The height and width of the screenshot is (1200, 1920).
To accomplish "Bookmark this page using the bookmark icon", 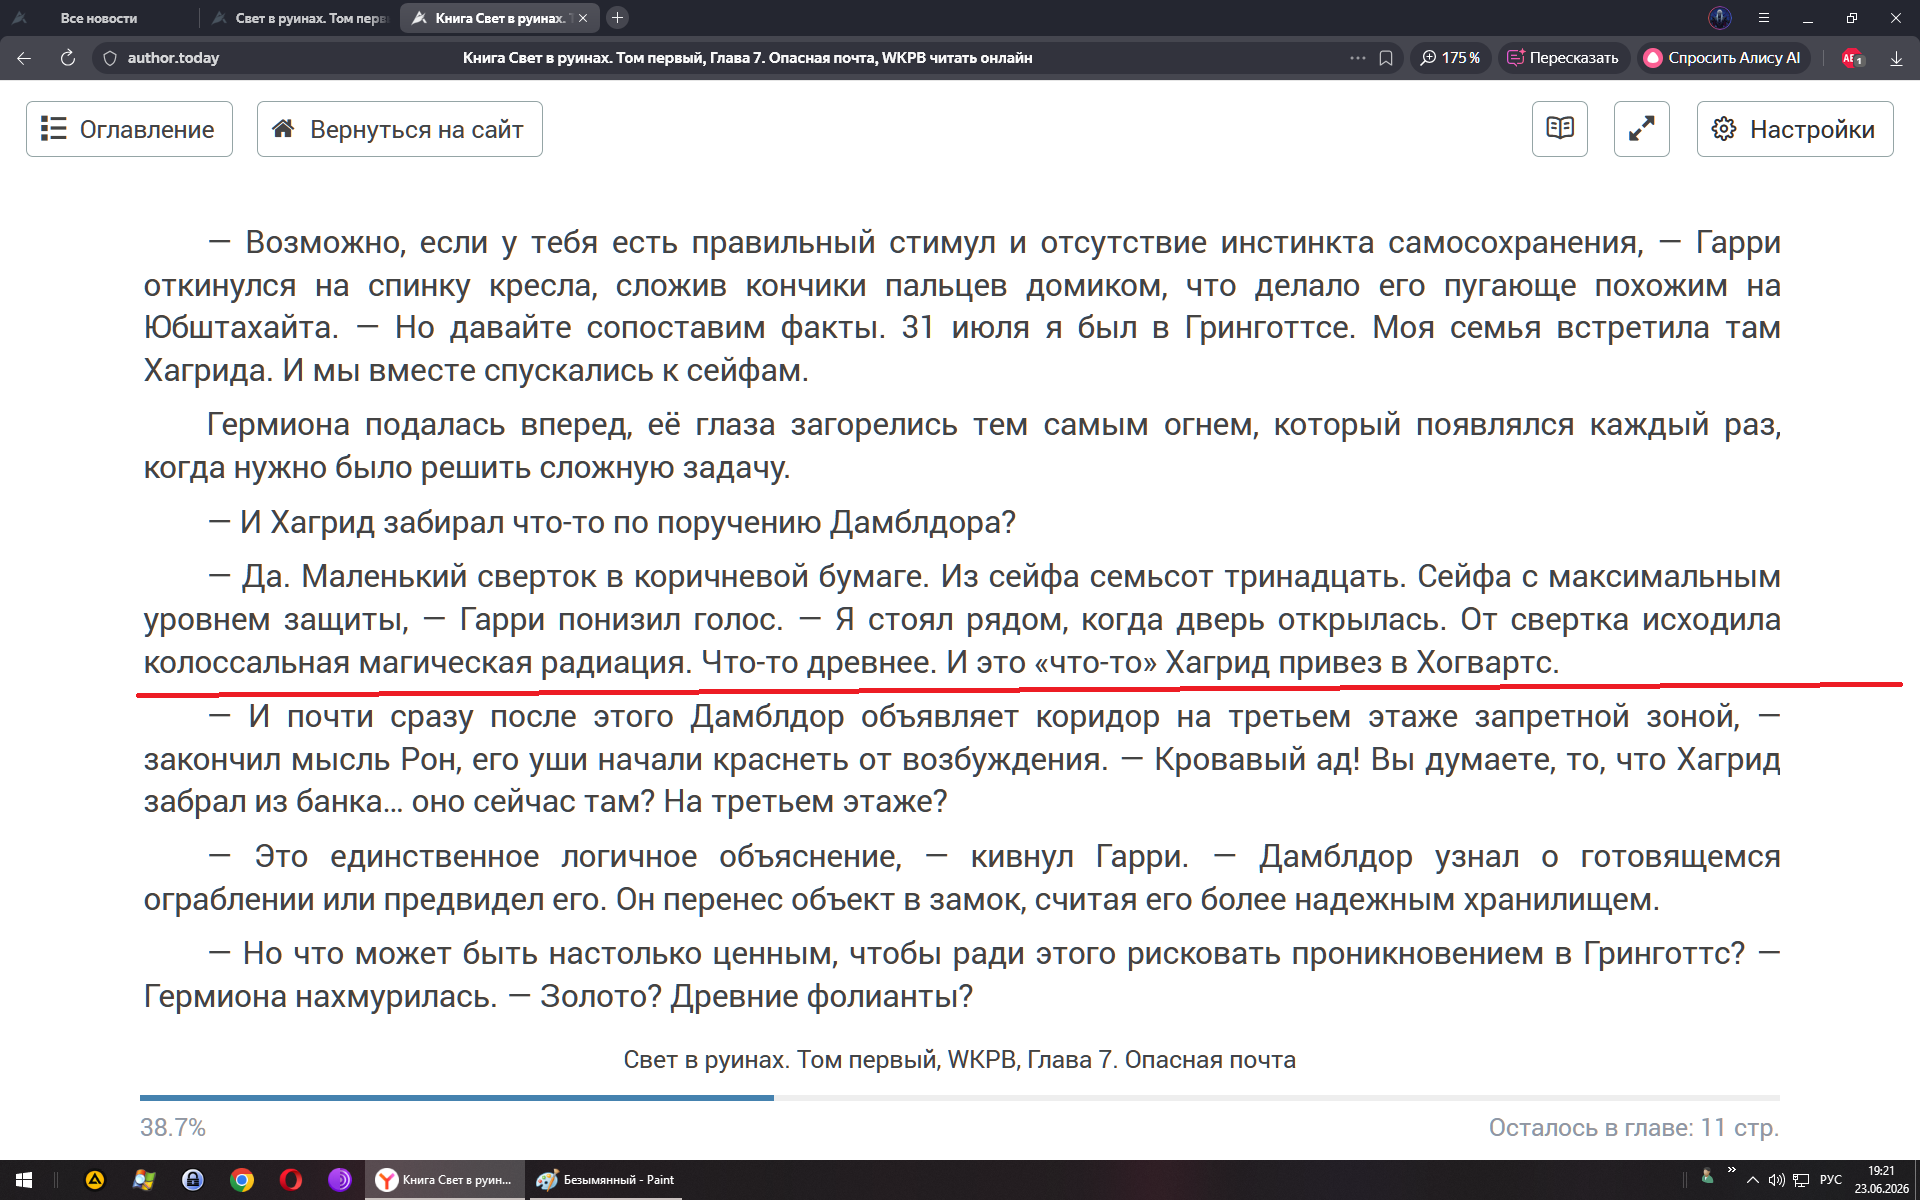I will (1386, 58).
